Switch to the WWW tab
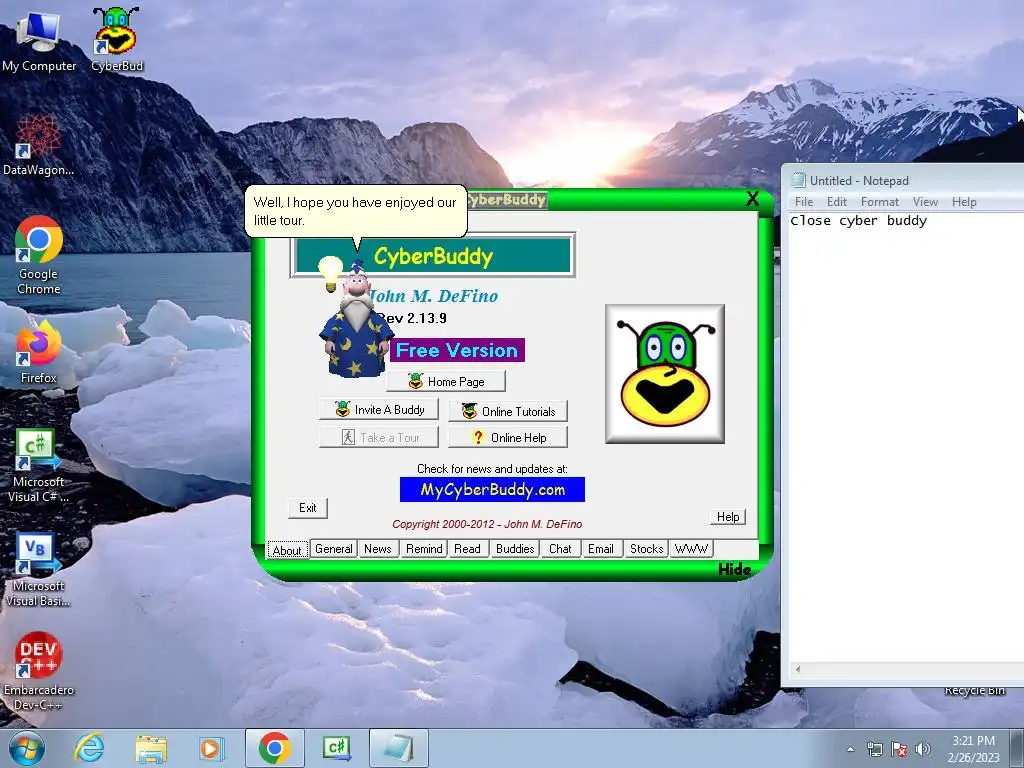 (691, 549)
